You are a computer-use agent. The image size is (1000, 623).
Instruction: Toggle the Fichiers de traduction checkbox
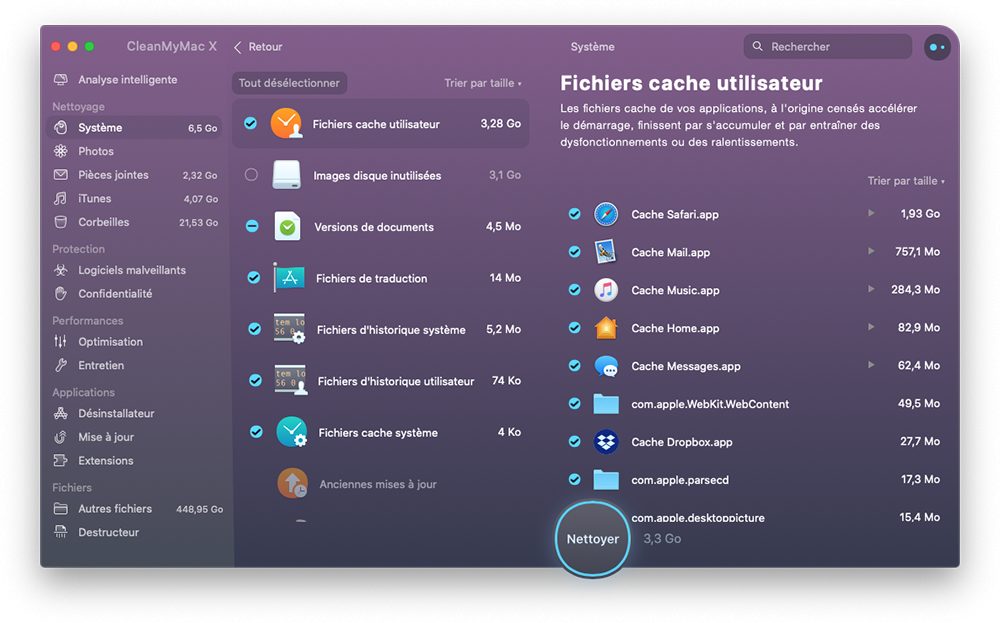(253, 278)
